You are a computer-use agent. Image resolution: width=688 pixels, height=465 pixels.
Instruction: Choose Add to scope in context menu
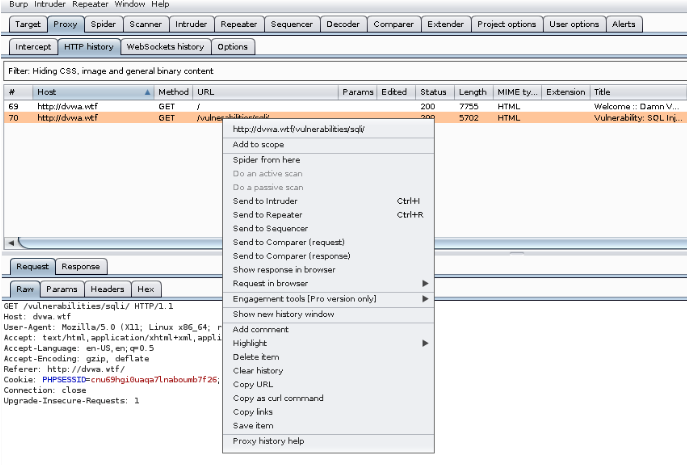(x=329, y=144)
